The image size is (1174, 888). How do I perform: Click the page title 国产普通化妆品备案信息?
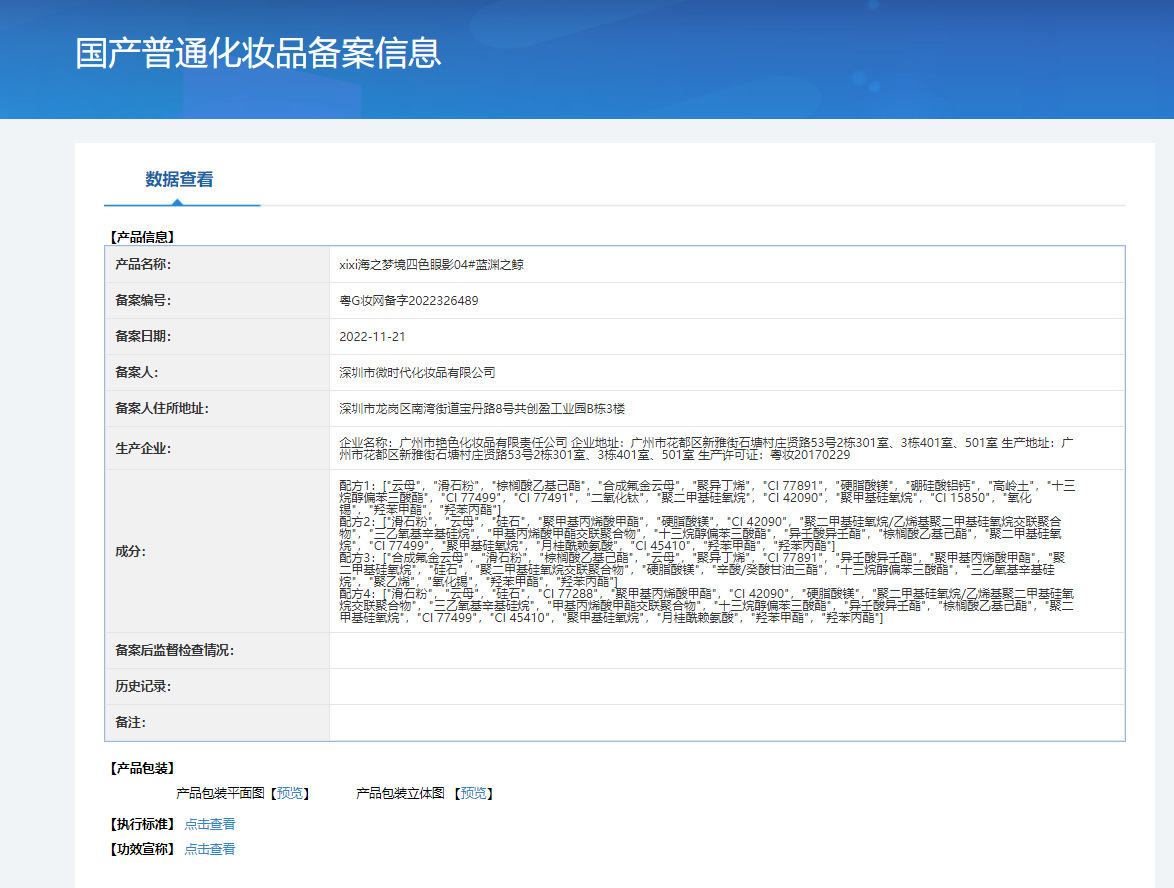pyautogui.click(x=258, y=53)
